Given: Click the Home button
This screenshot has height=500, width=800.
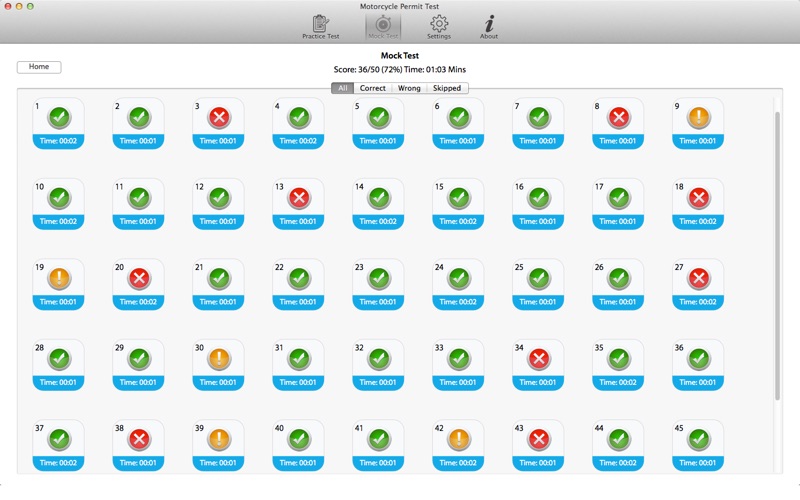Looking at the screenshot, I should click(x=39, y=67).
